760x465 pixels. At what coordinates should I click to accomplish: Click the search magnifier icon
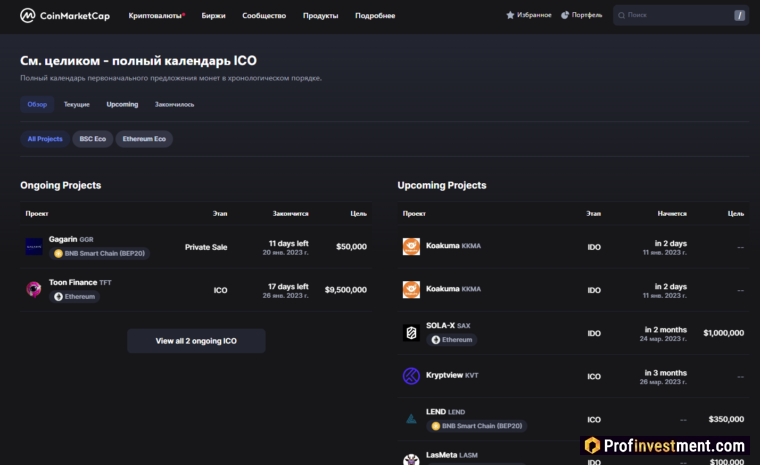(x=621, y=16)
